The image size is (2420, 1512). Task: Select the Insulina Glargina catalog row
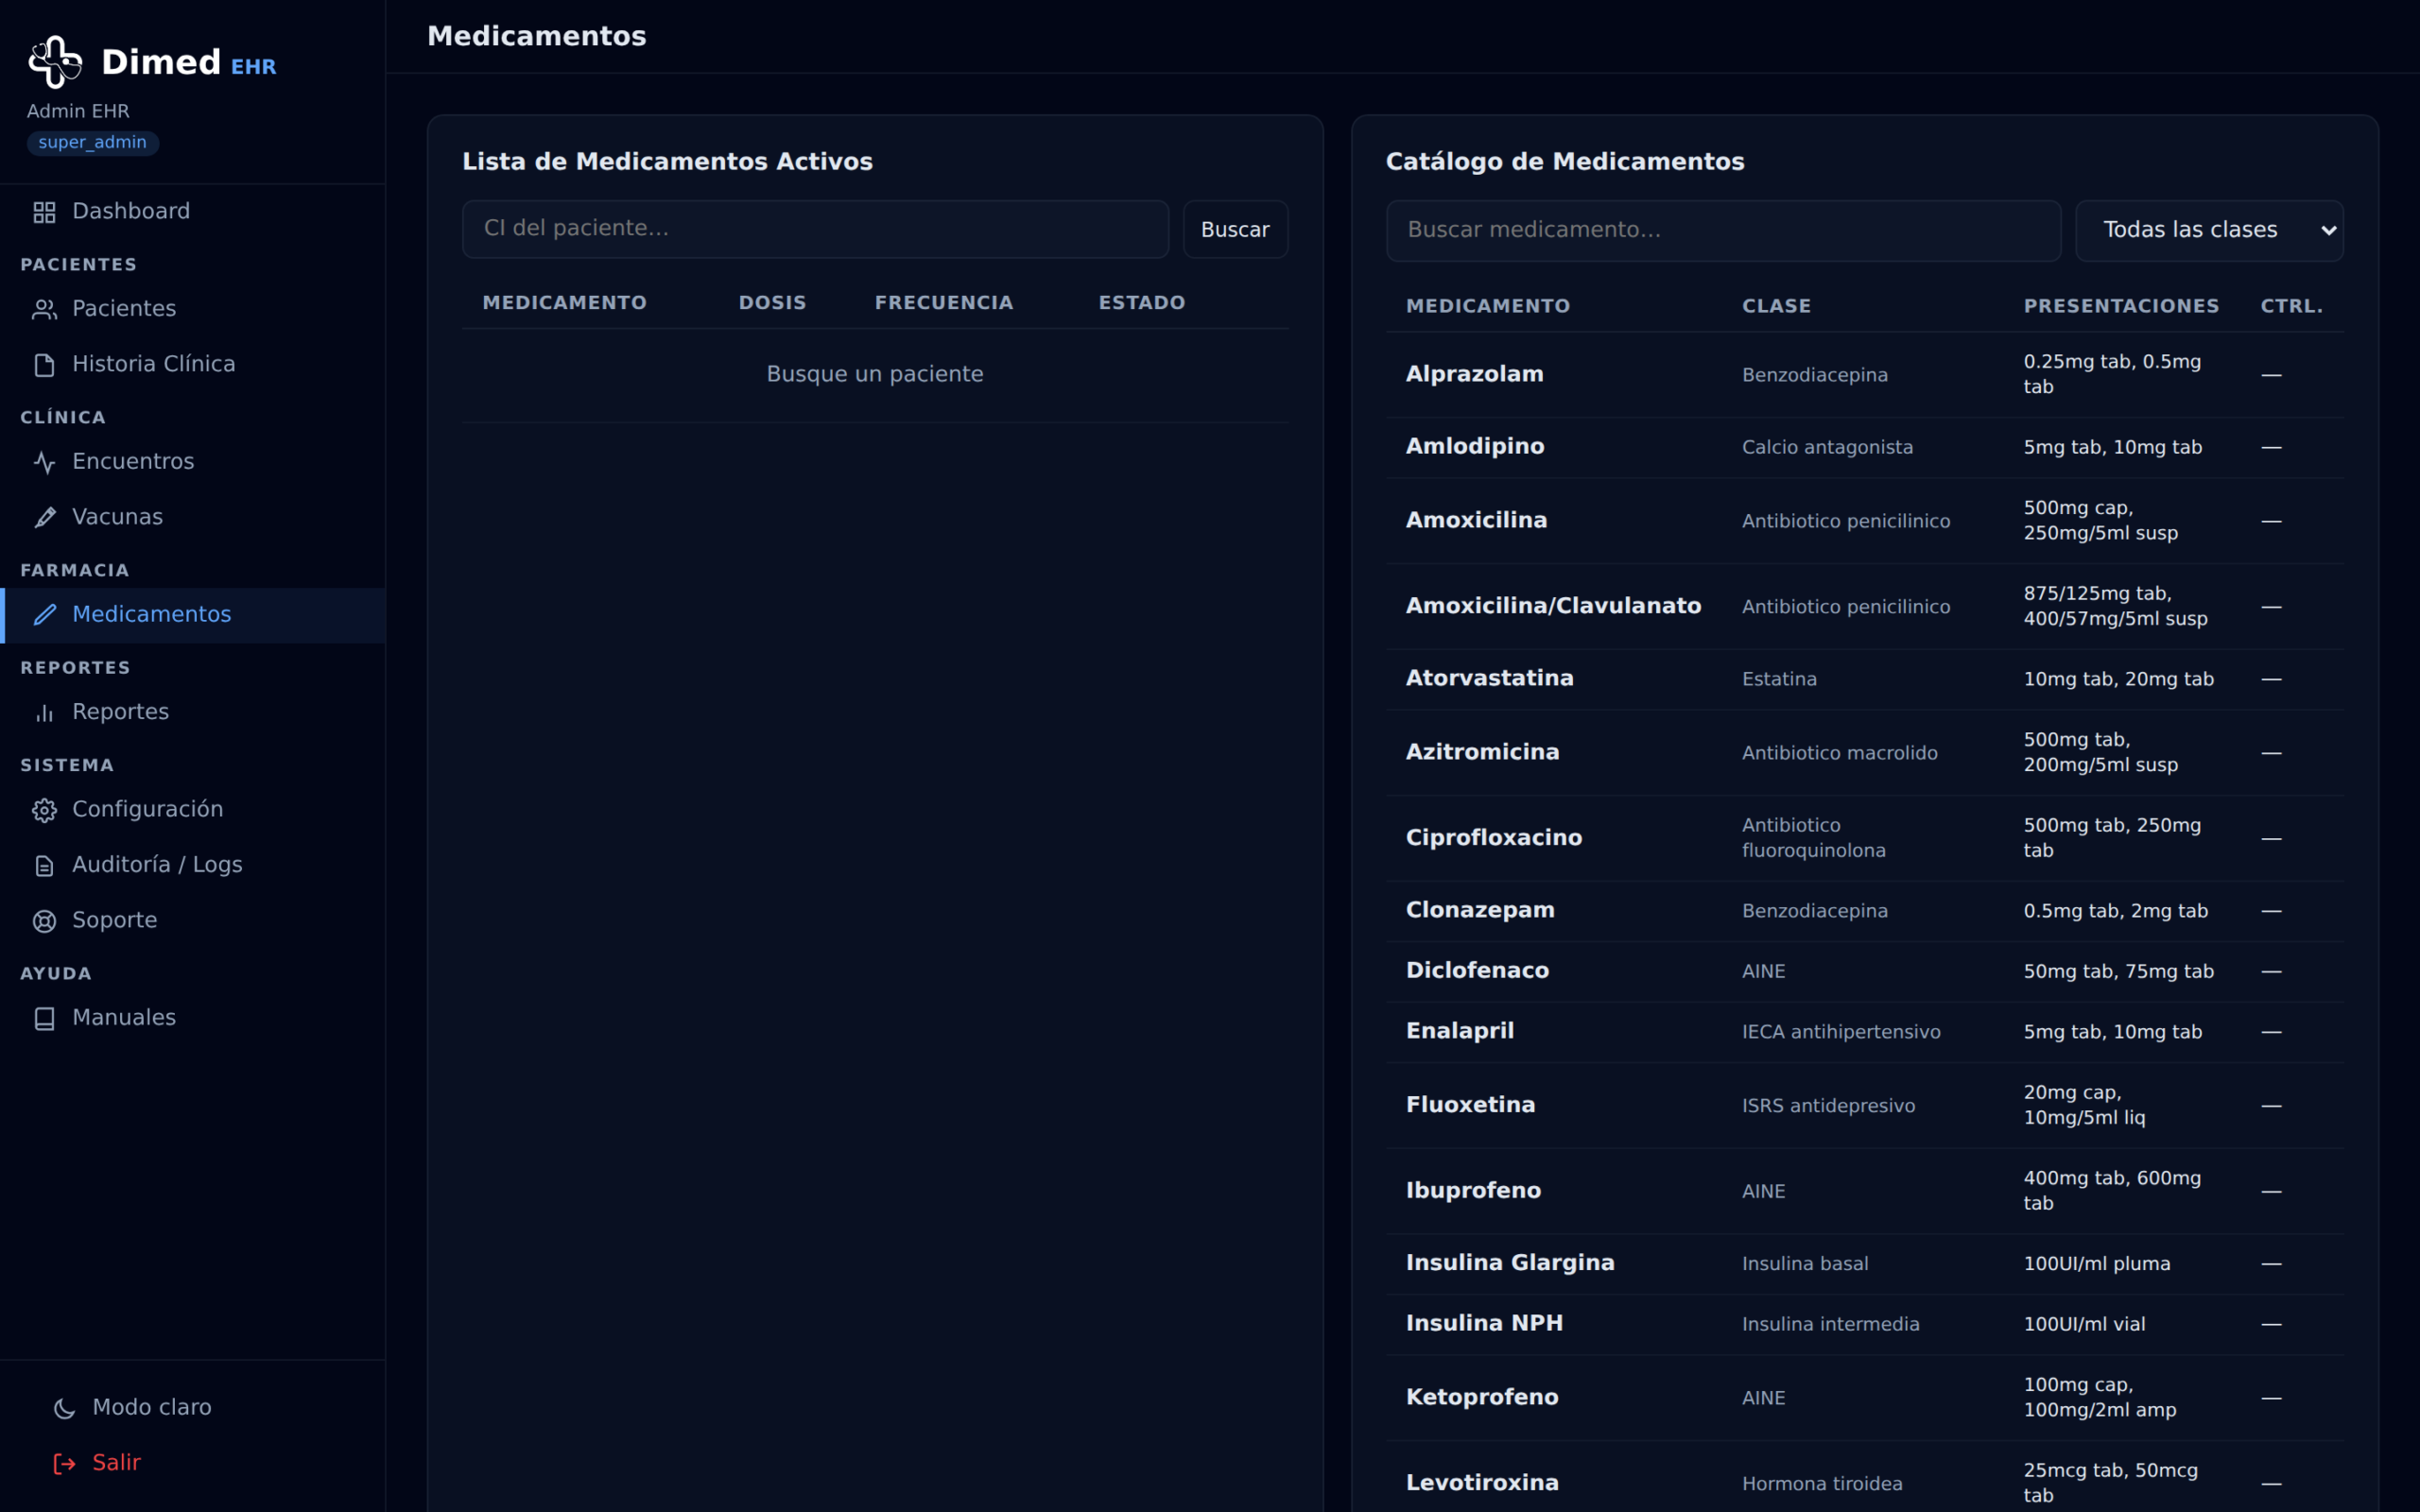point(1864,1263)
